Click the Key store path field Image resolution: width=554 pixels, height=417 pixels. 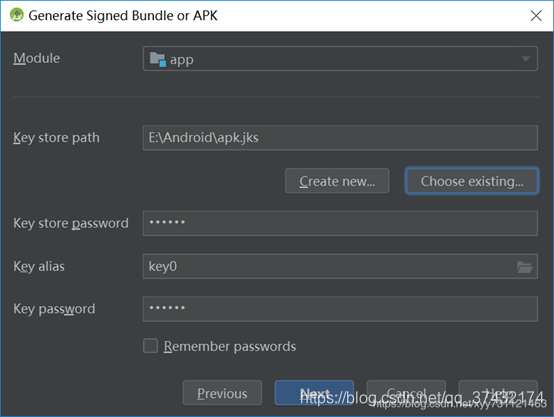pyautogui.click(x=340, y=138)
